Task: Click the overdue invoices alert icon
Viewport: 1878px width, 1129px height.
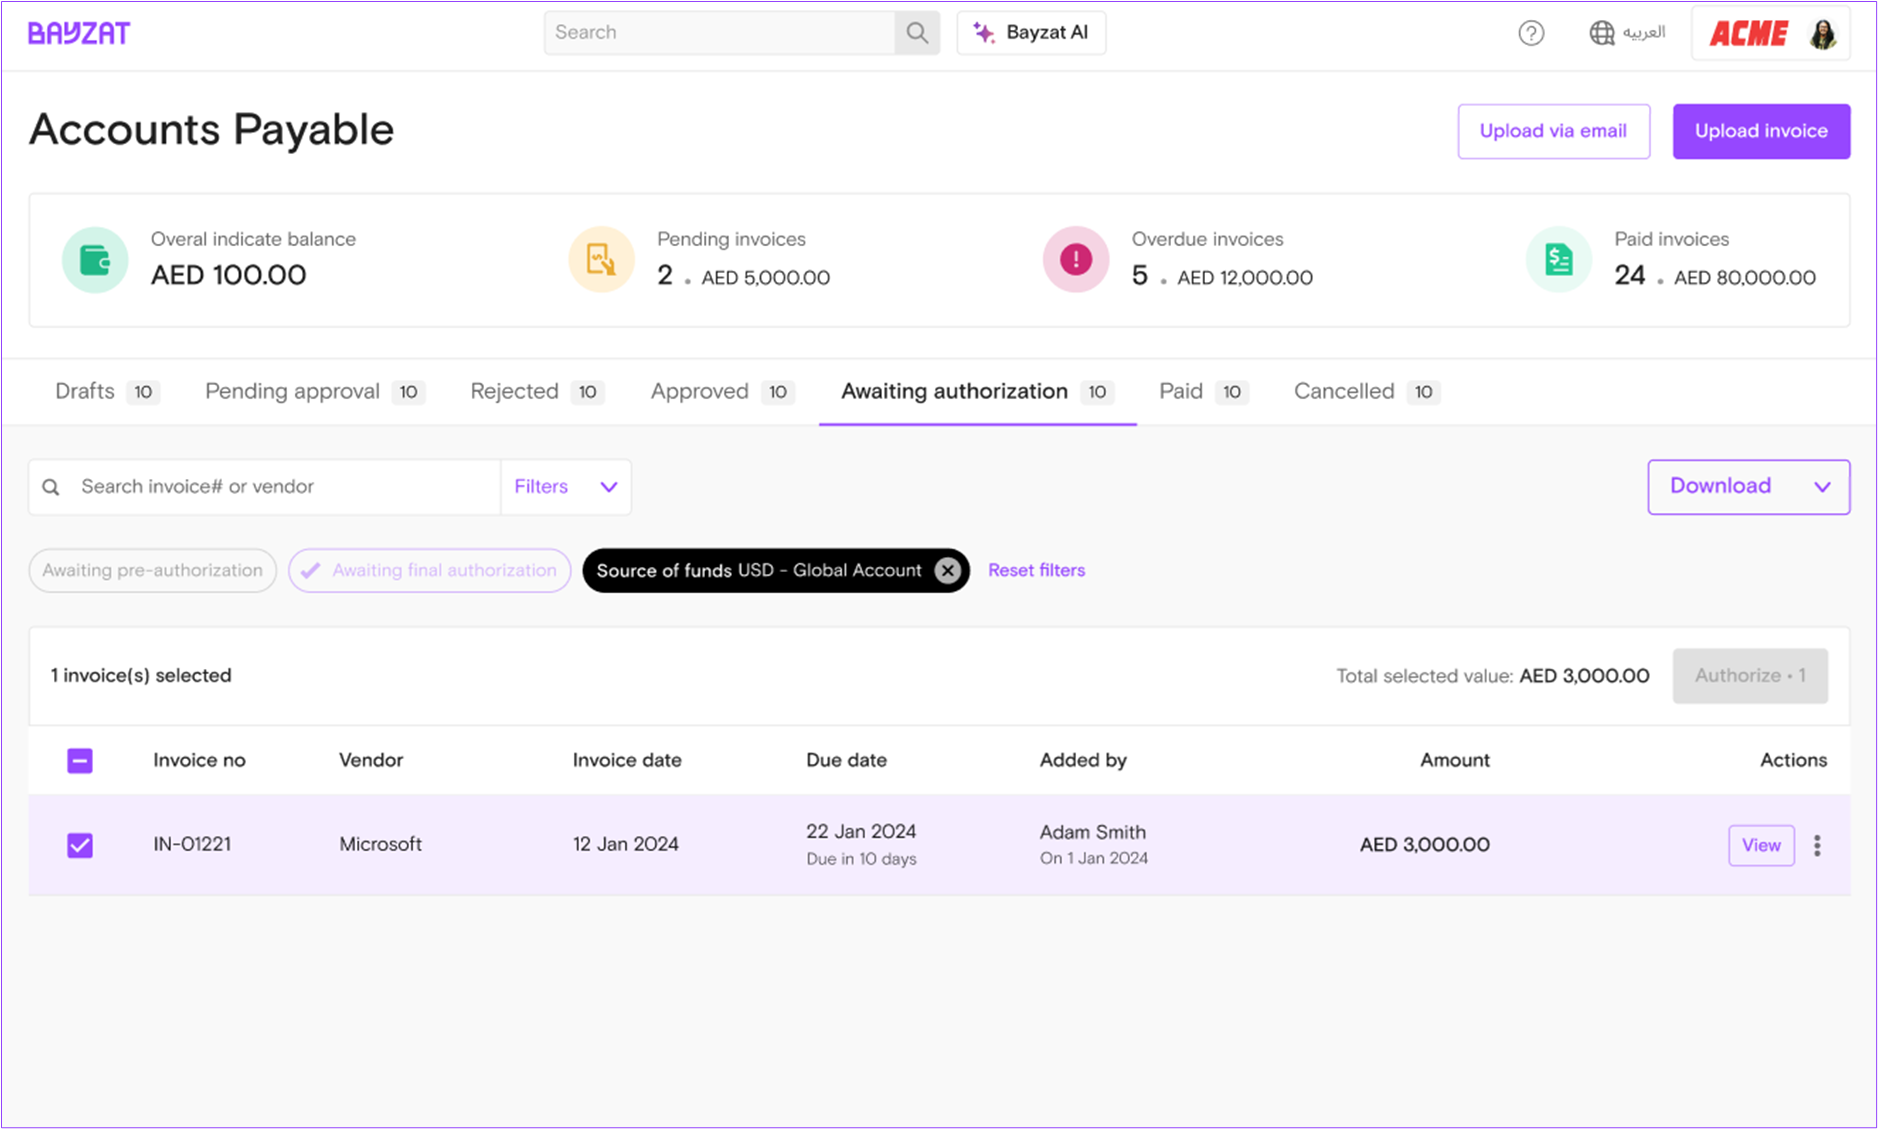Action: coord(1075,260)
